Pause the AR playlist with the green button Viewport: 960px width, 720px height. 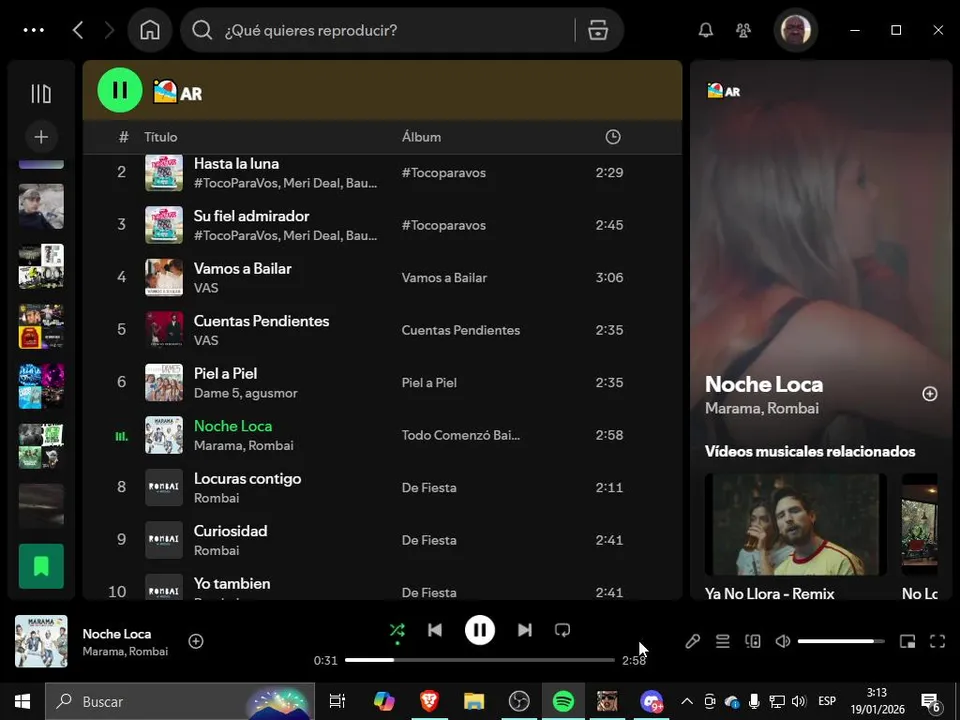tap(120, 90)
